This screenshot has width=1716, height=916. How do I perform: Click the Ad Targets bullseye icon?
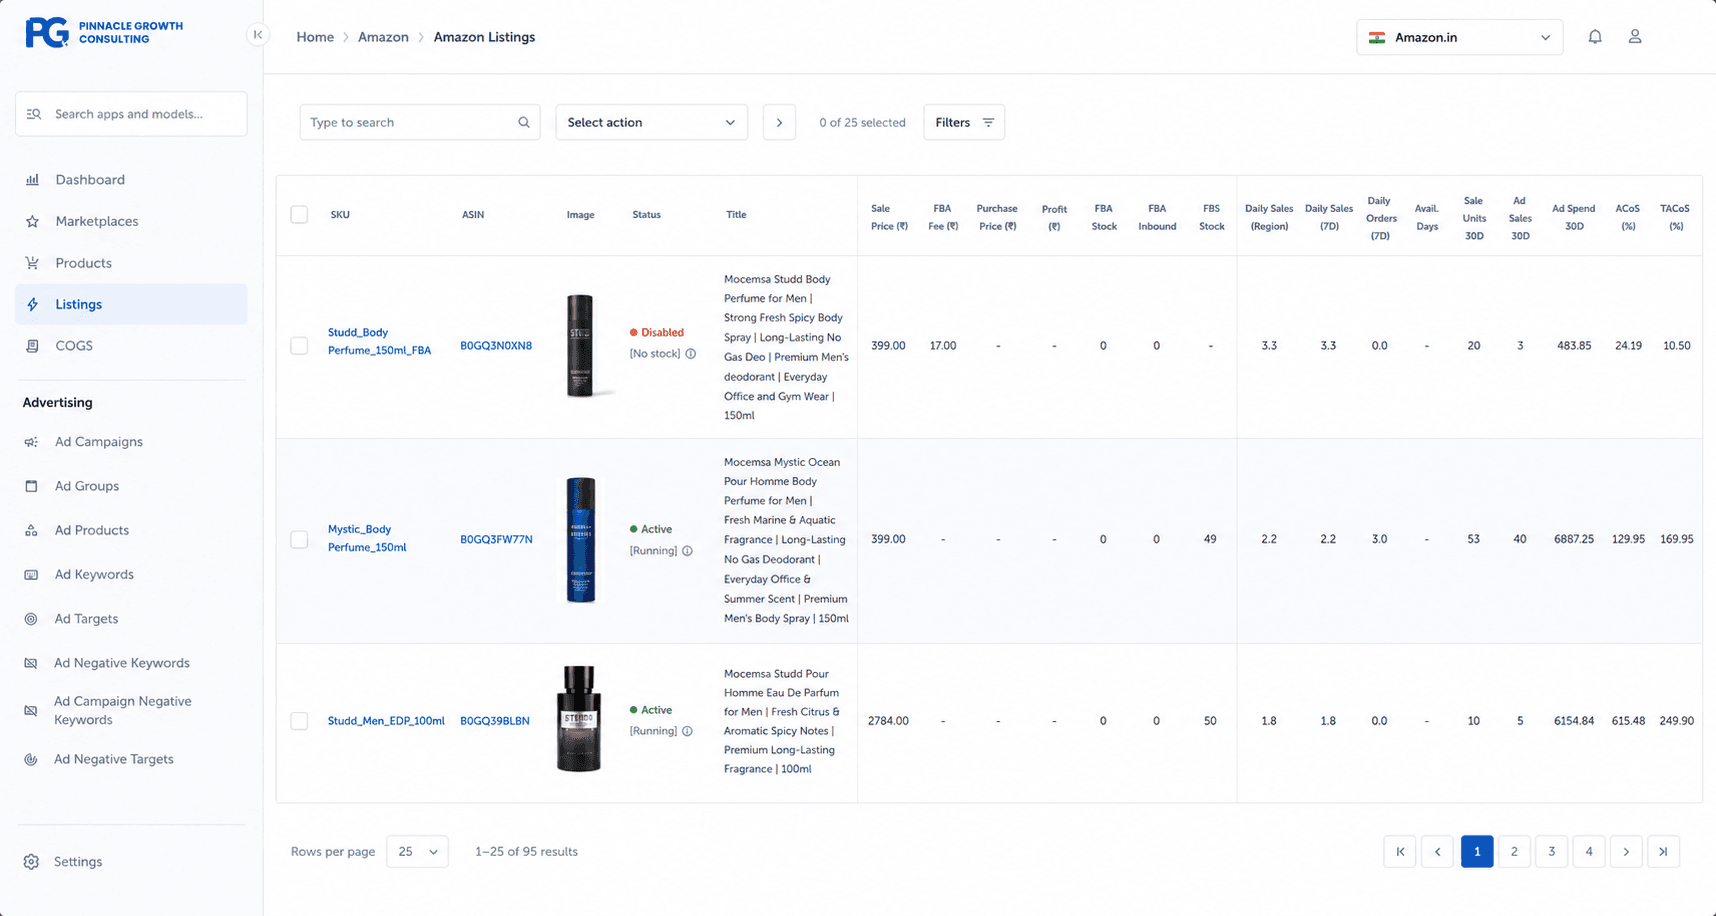(x=31, y=619)
